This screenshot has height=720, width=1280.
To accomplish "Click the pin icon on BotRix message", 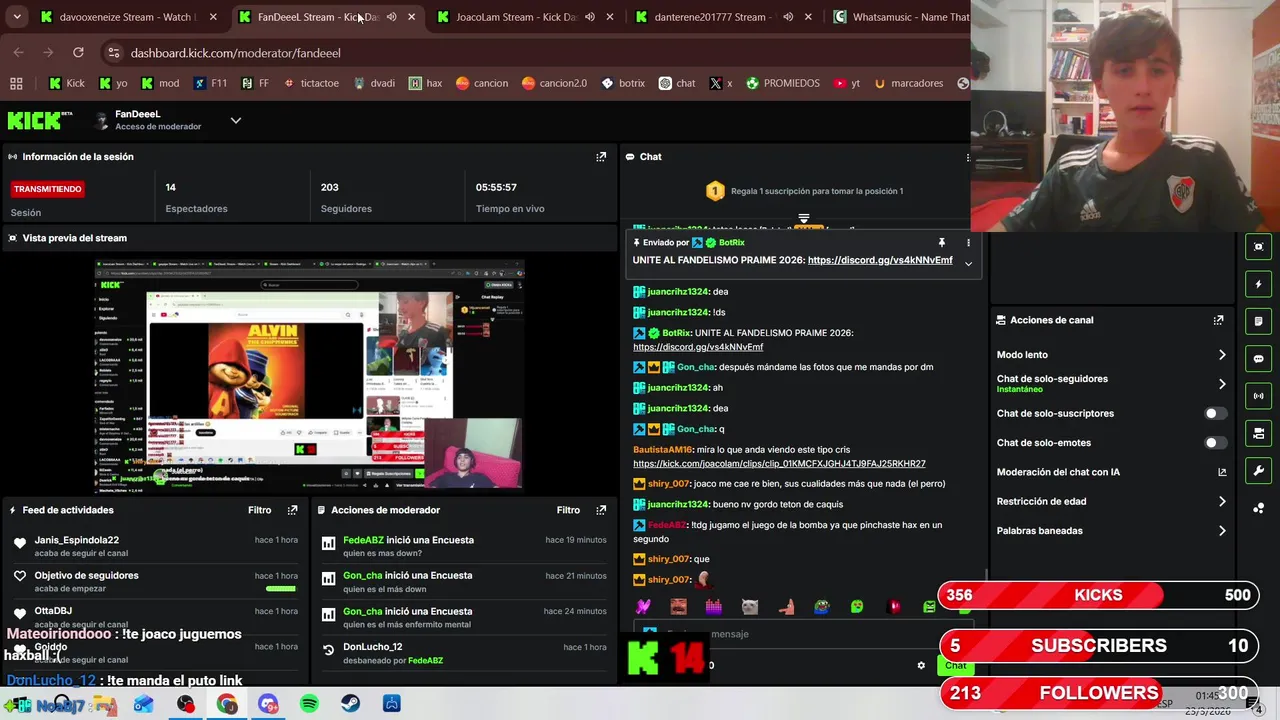I will click(x=941, y=243).
